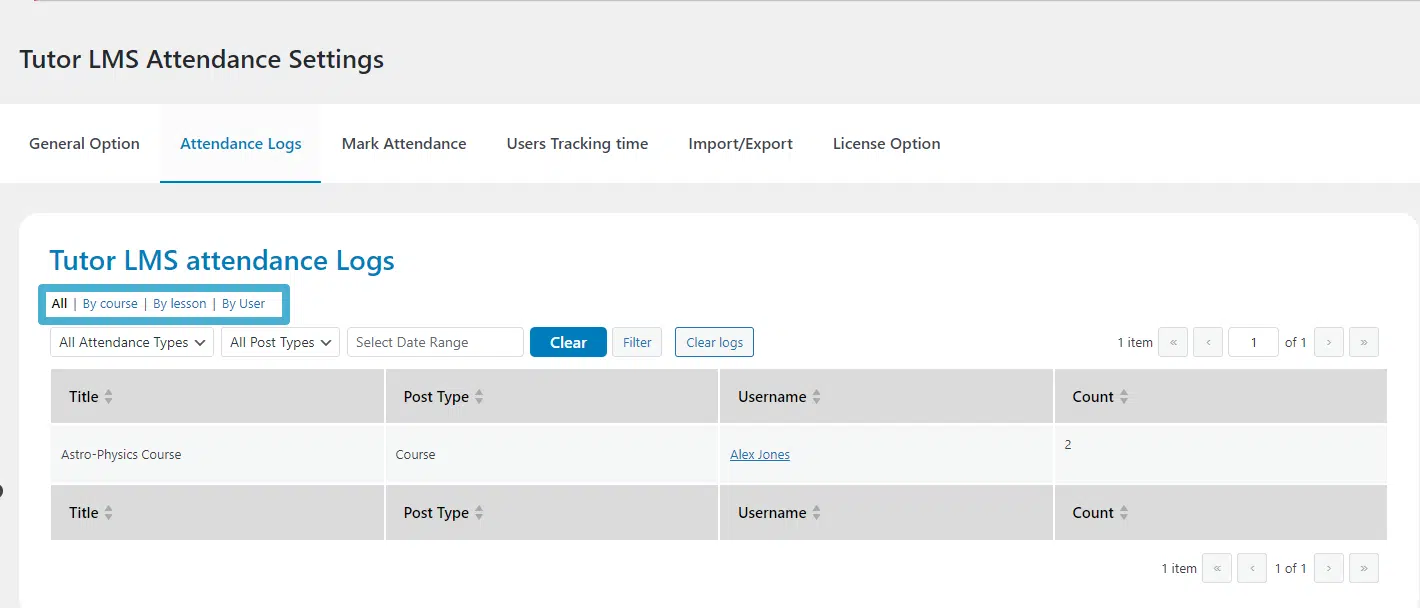Sort by Count in bottom footer header
This screenshot has width=1420, height=608.
click(1100, 513)
